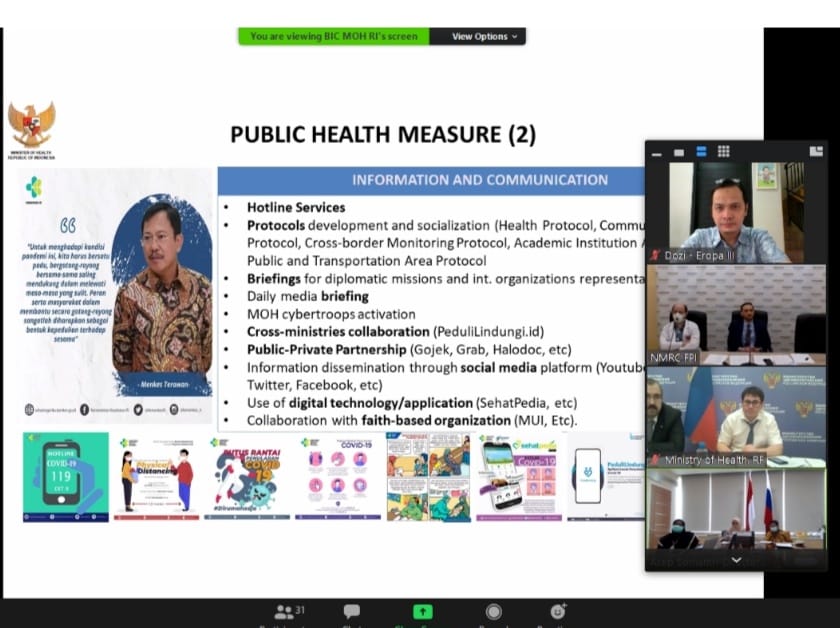Select the Dozi - Eropa III video tile
The image size is (840, 628).
click(x=737, y=213)
